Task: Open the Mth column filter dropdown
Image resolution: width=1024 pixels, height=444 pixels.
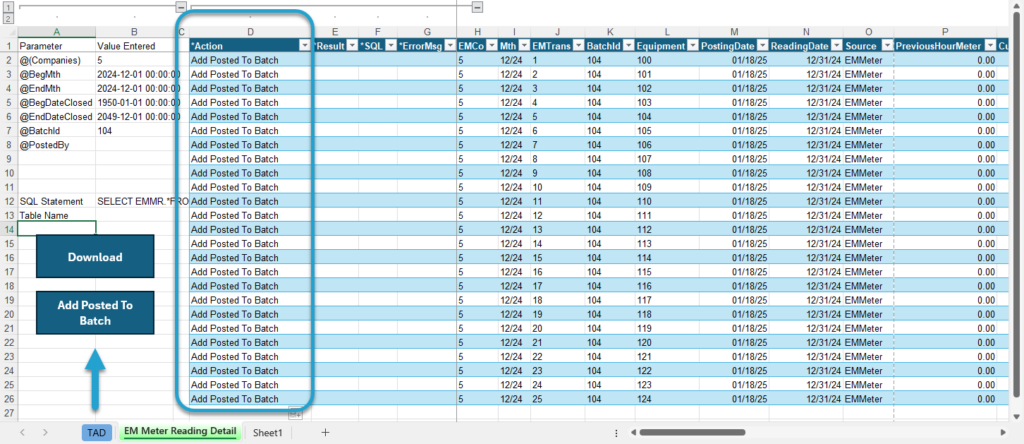Action: point(523,46)
